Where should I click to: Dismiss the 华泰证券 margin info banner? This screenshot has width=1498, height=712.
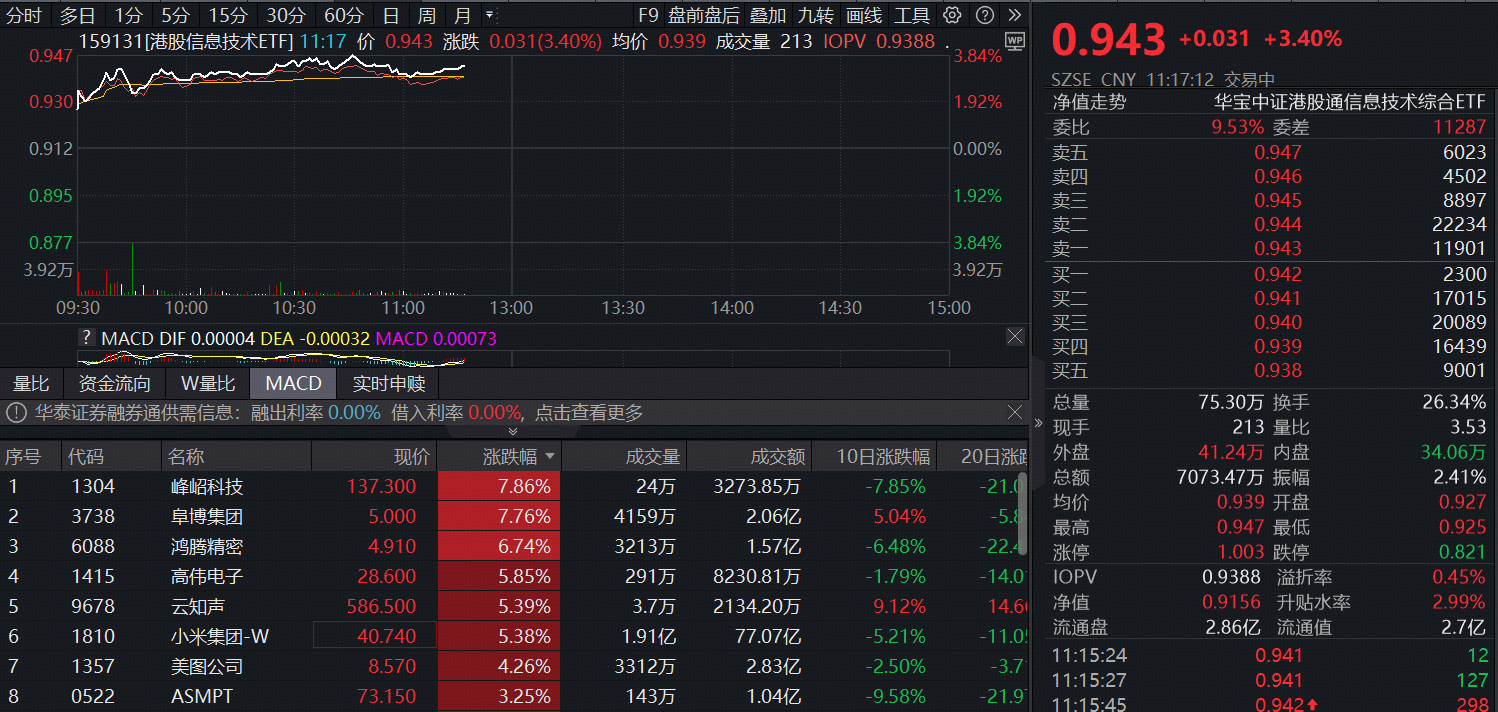1016,412
